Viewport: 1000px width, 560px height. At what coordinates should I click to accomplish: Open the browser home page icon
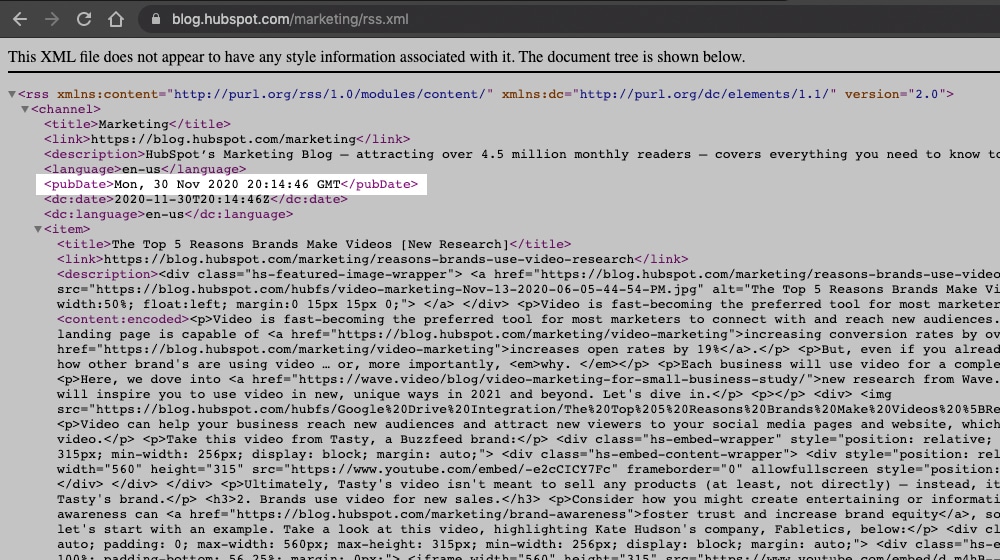[x=115, y=19]
